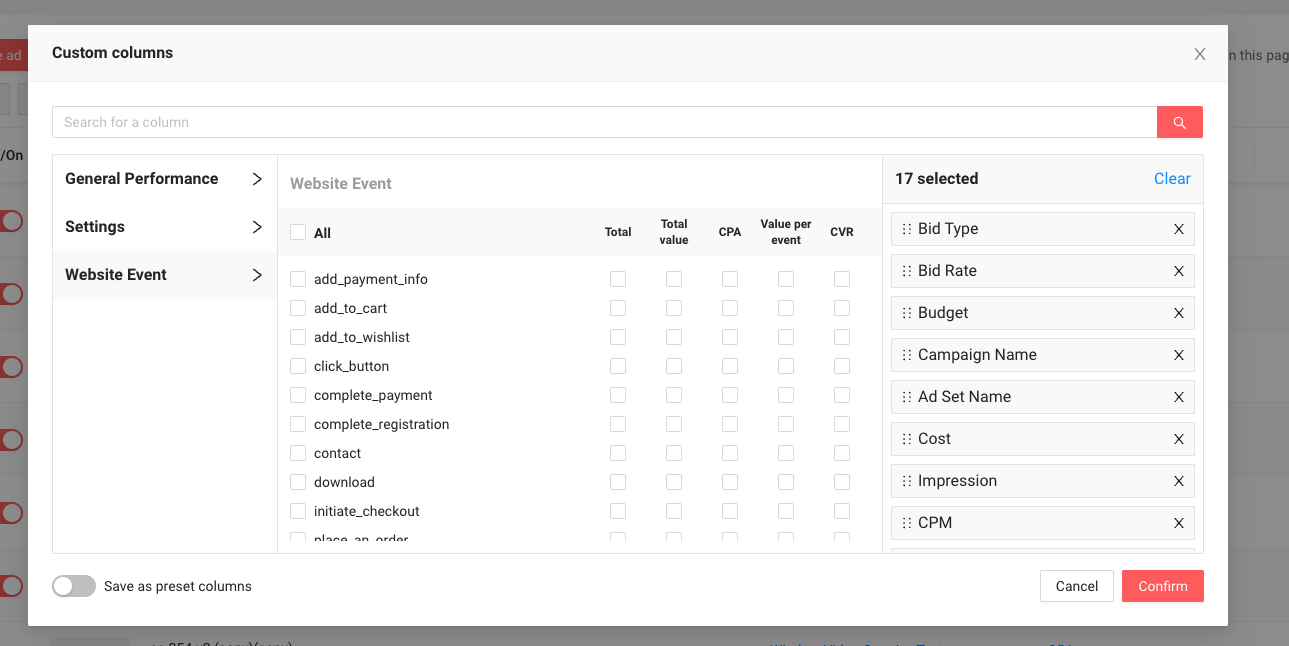
Task: Open the Settings column category
Action: 95,227
